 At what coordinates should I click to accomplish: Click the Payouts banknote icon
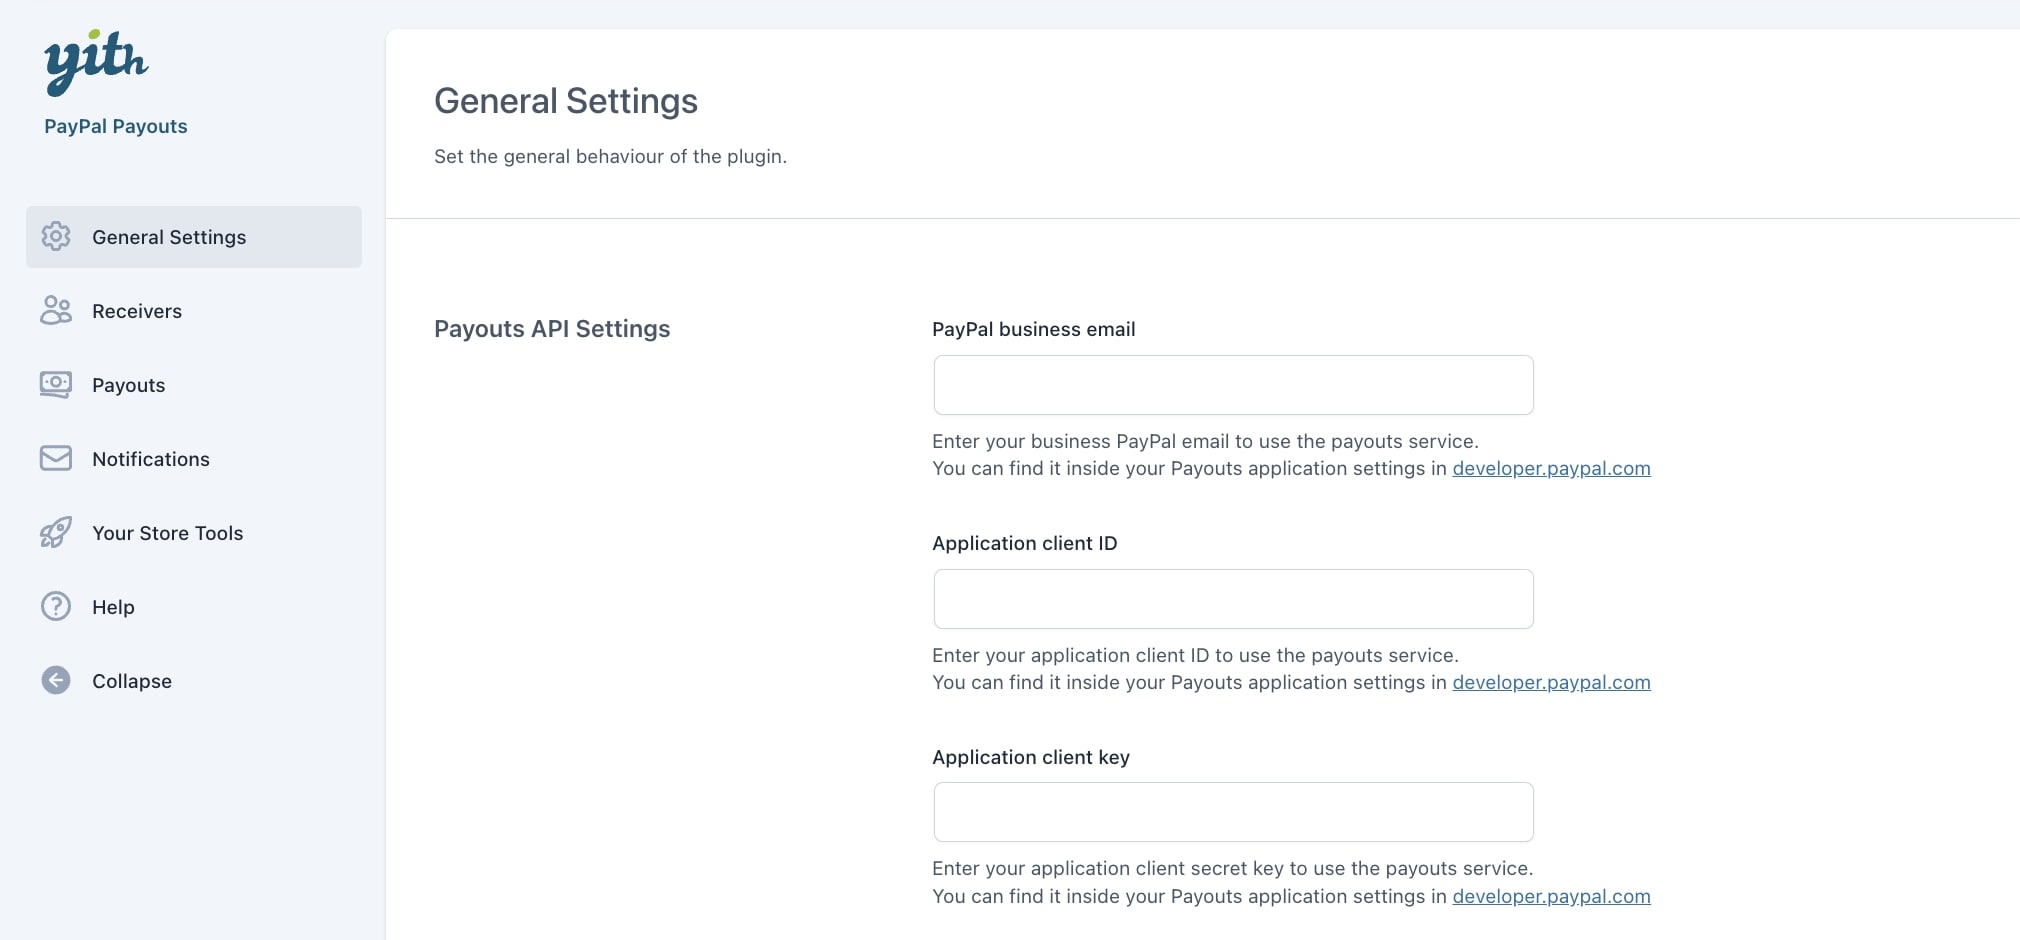56,384
